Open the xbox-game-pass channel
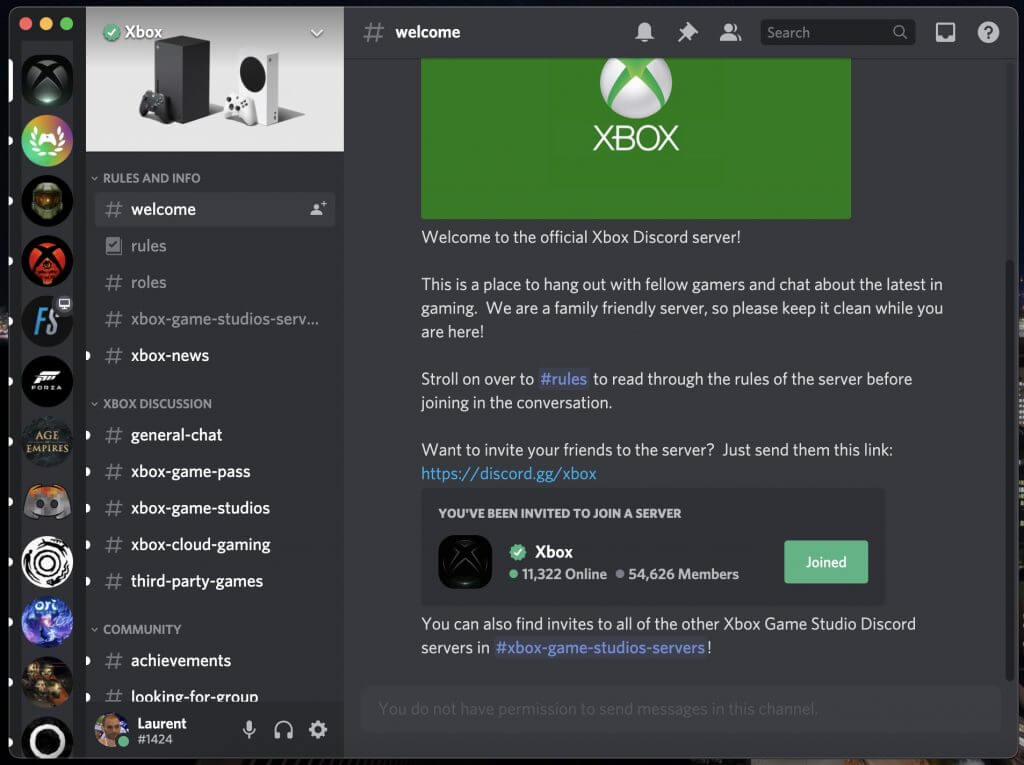 pyautogui.click(x=215, y=472)
